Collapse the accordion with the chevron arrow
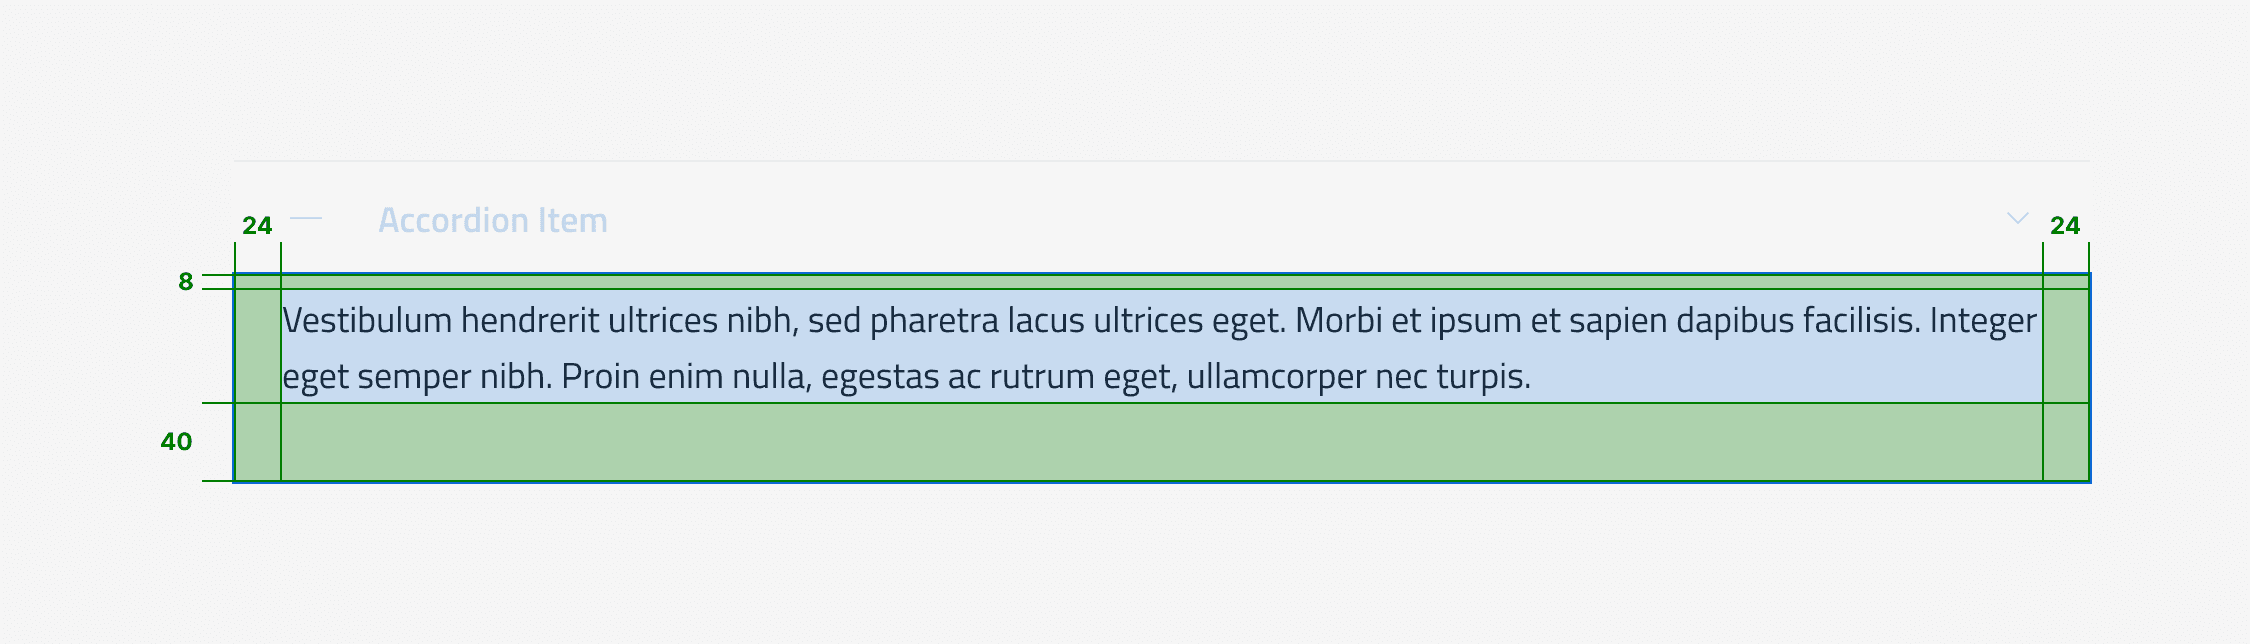This screenshot has height=644, width=2250. 2017,218
